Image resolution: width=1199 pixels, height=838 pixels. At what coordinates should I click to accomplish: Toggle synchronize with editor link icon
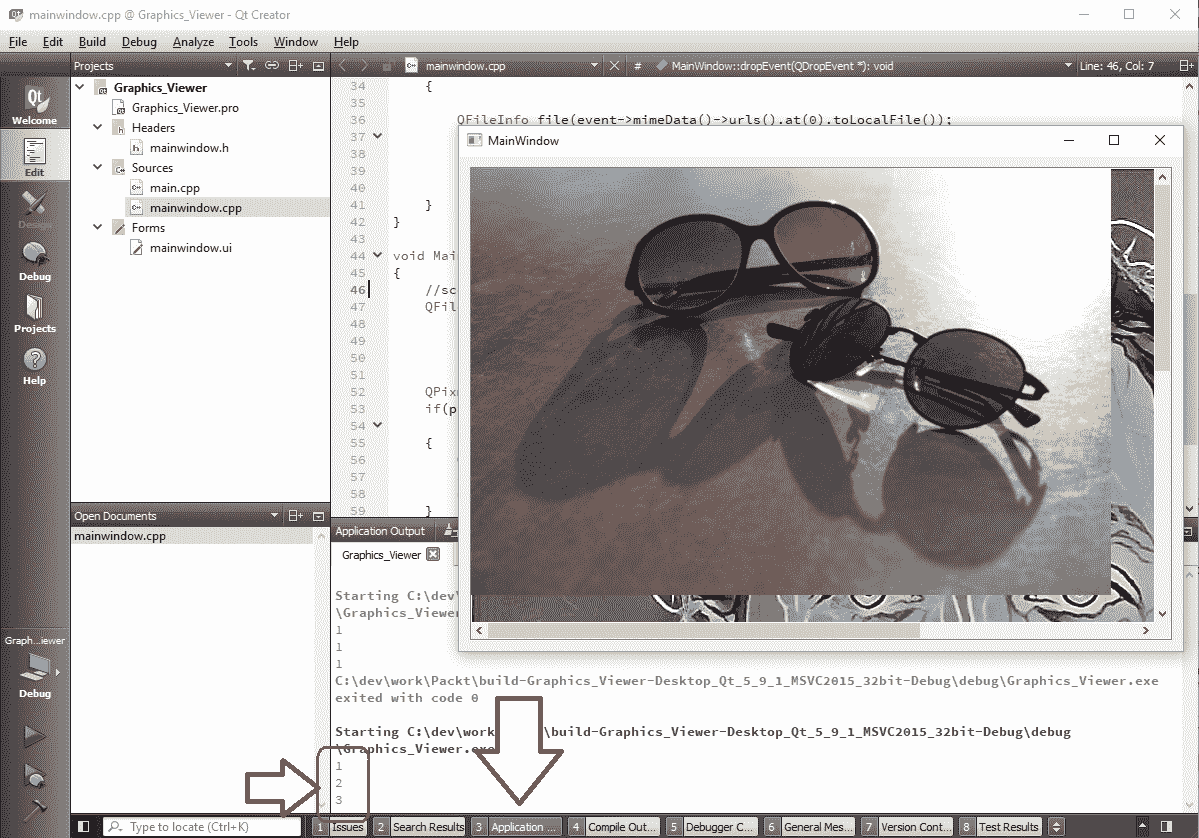[x=272, y=66]
